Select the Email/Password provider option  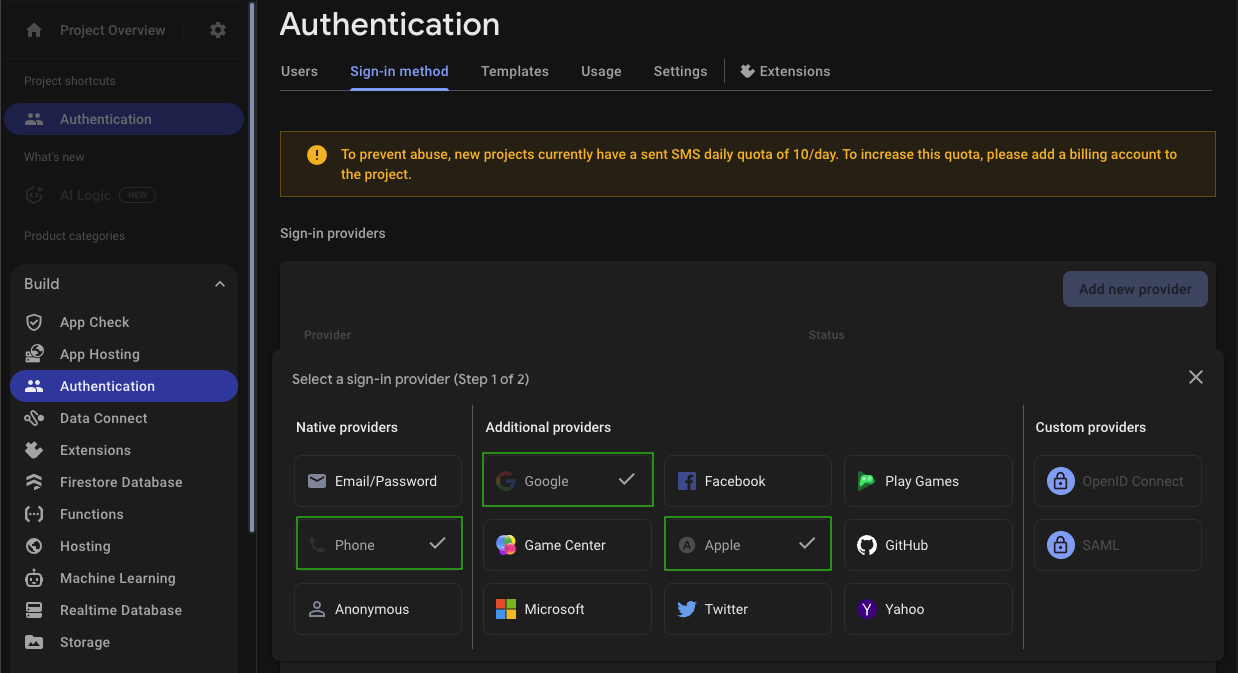[378, 481]
